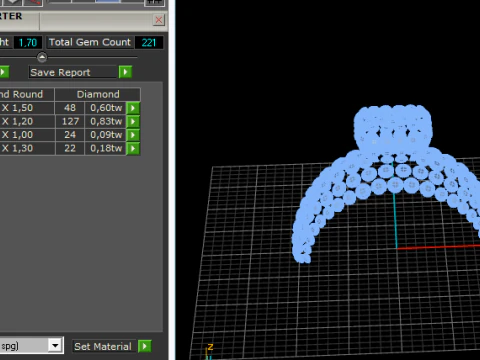Viewport: 480px width, 360px height.
Task: Click the green arrow for the 0,09tw row
Action: tap(133, 135)
